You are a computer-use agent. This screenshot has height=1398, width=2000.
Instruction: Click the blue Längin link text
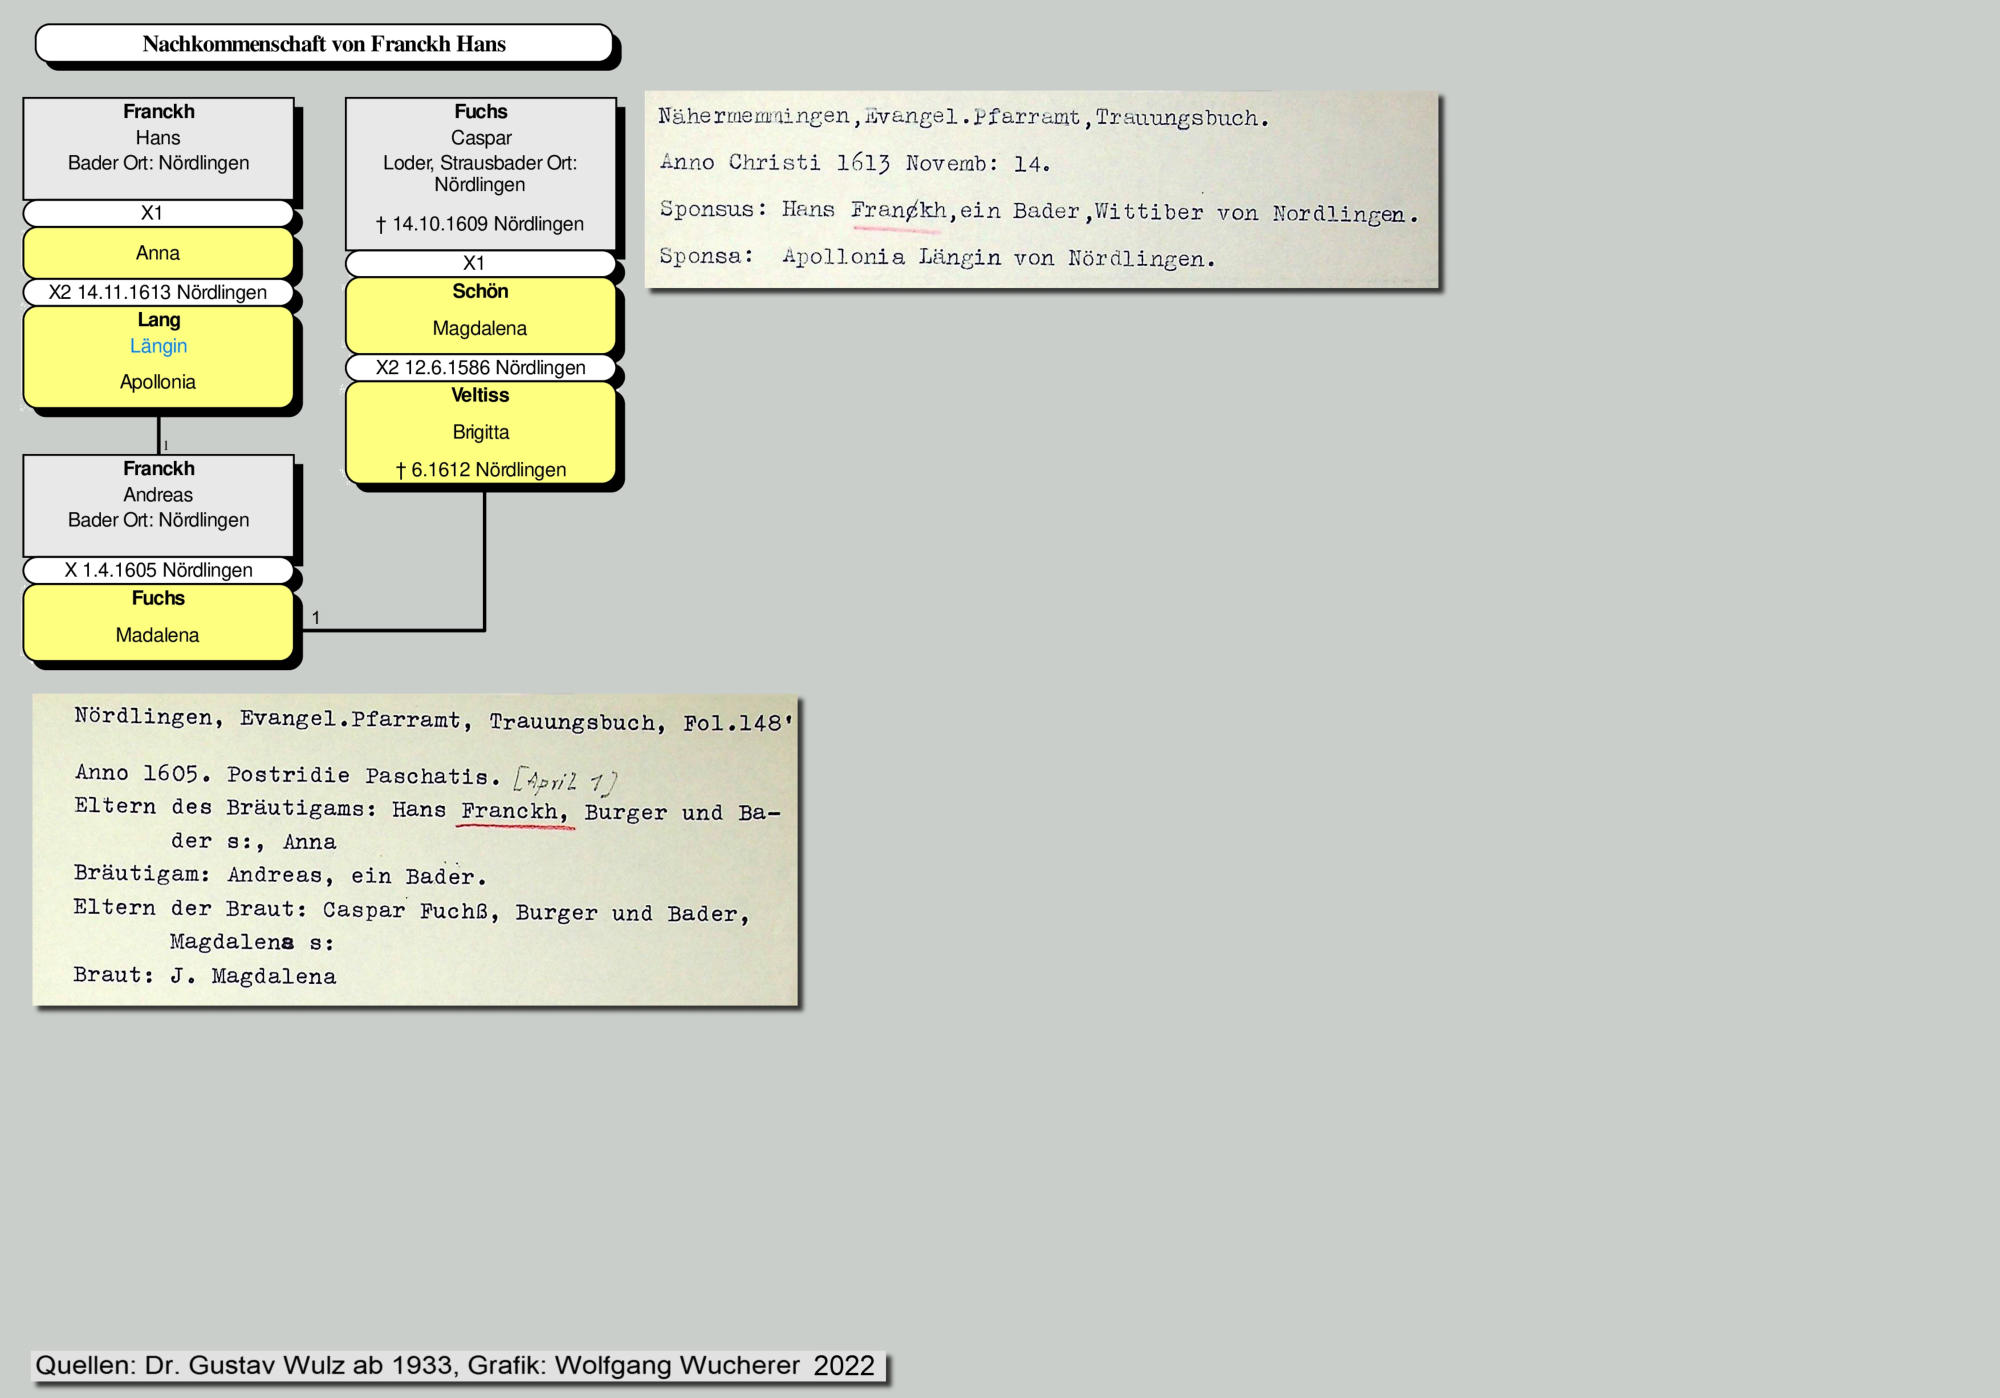click(158, 346)
